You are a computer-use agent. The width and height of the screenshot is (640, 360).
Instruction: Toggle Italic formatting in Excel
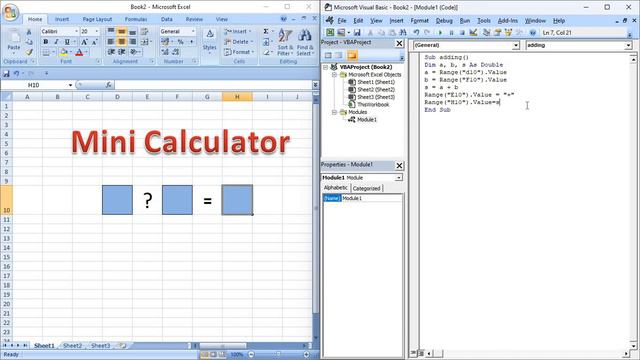coord(56,42)
